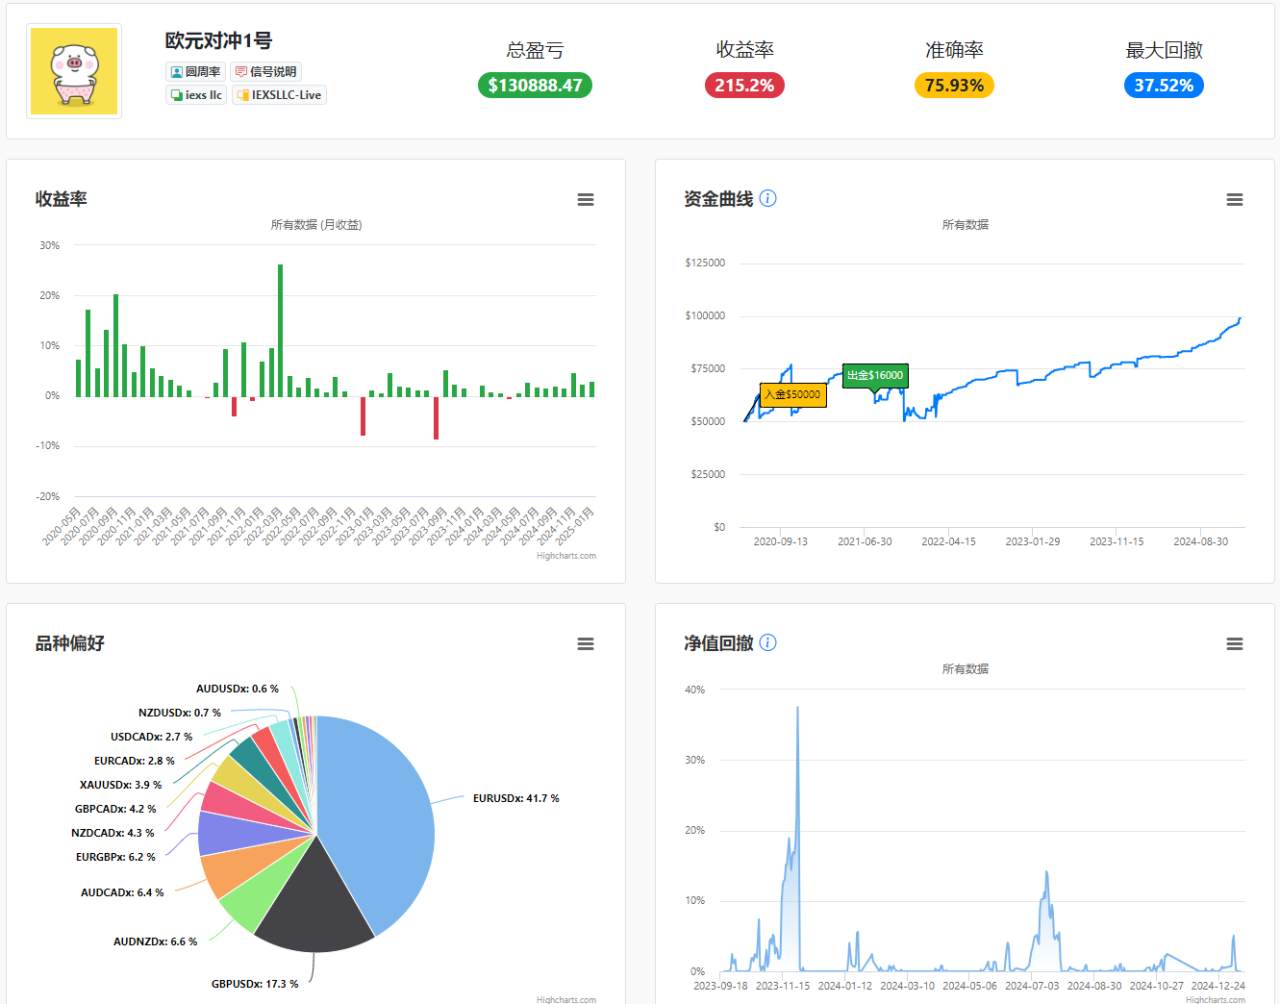Click the note icon in 信号说明 tag
This screenshot has height=1004, width=1280.
[x=241, y=72]
